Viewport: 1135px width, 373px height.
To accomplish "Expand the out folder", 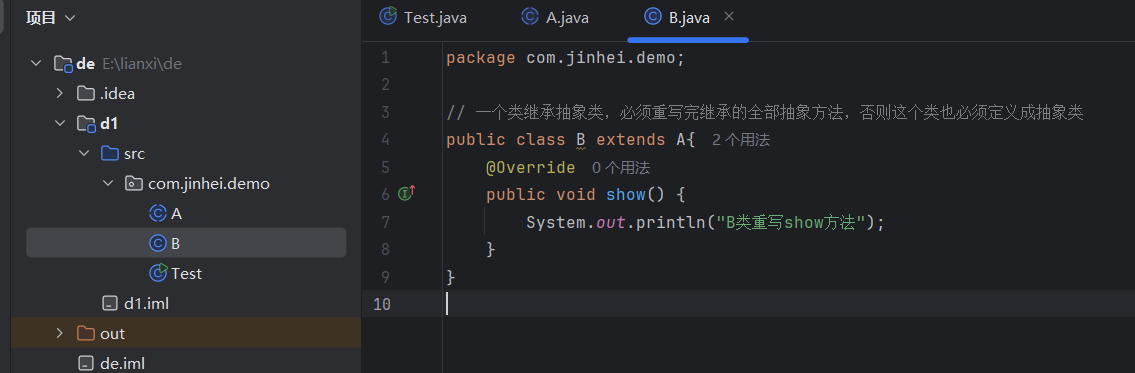I will tap(59, 333).
